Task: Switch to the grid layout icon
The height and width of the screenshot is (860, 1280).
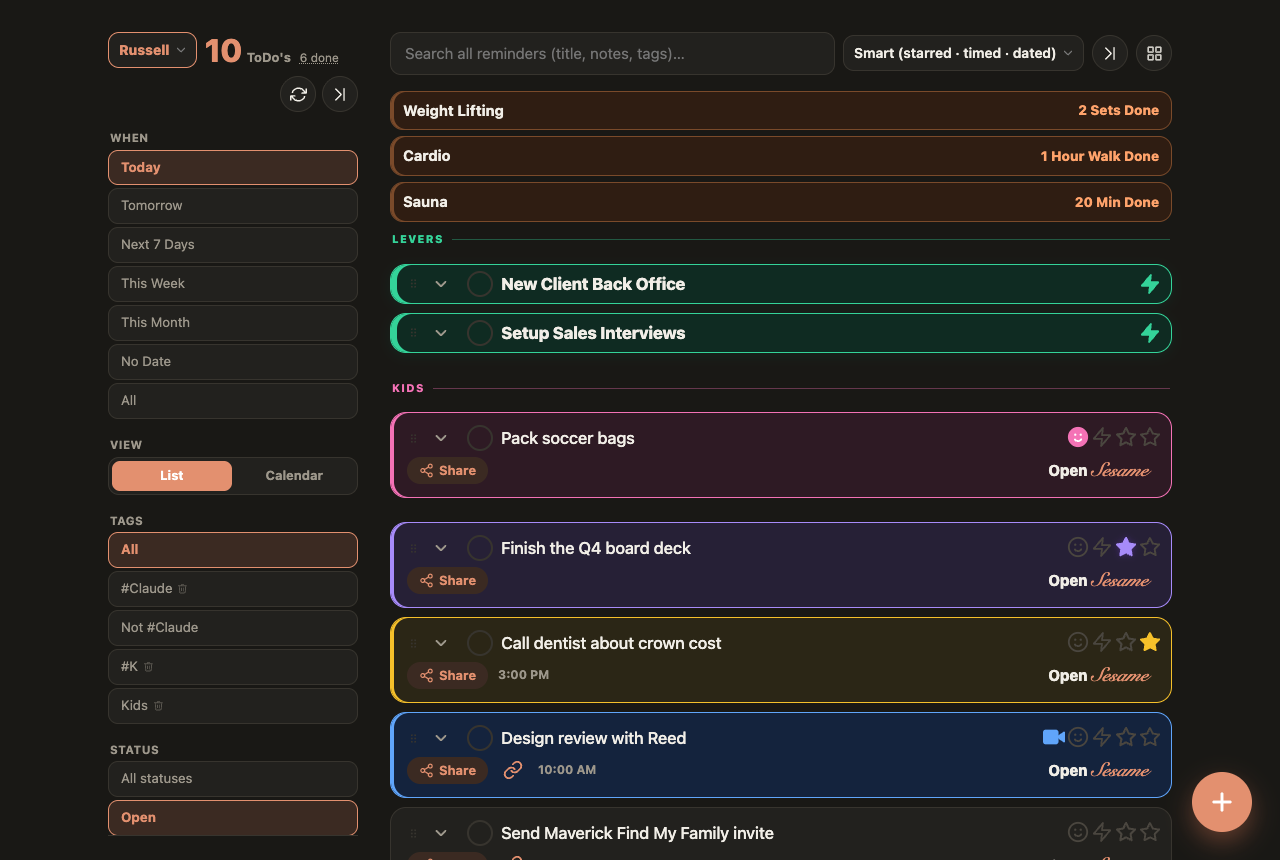Action: (x=1154, y=53)
